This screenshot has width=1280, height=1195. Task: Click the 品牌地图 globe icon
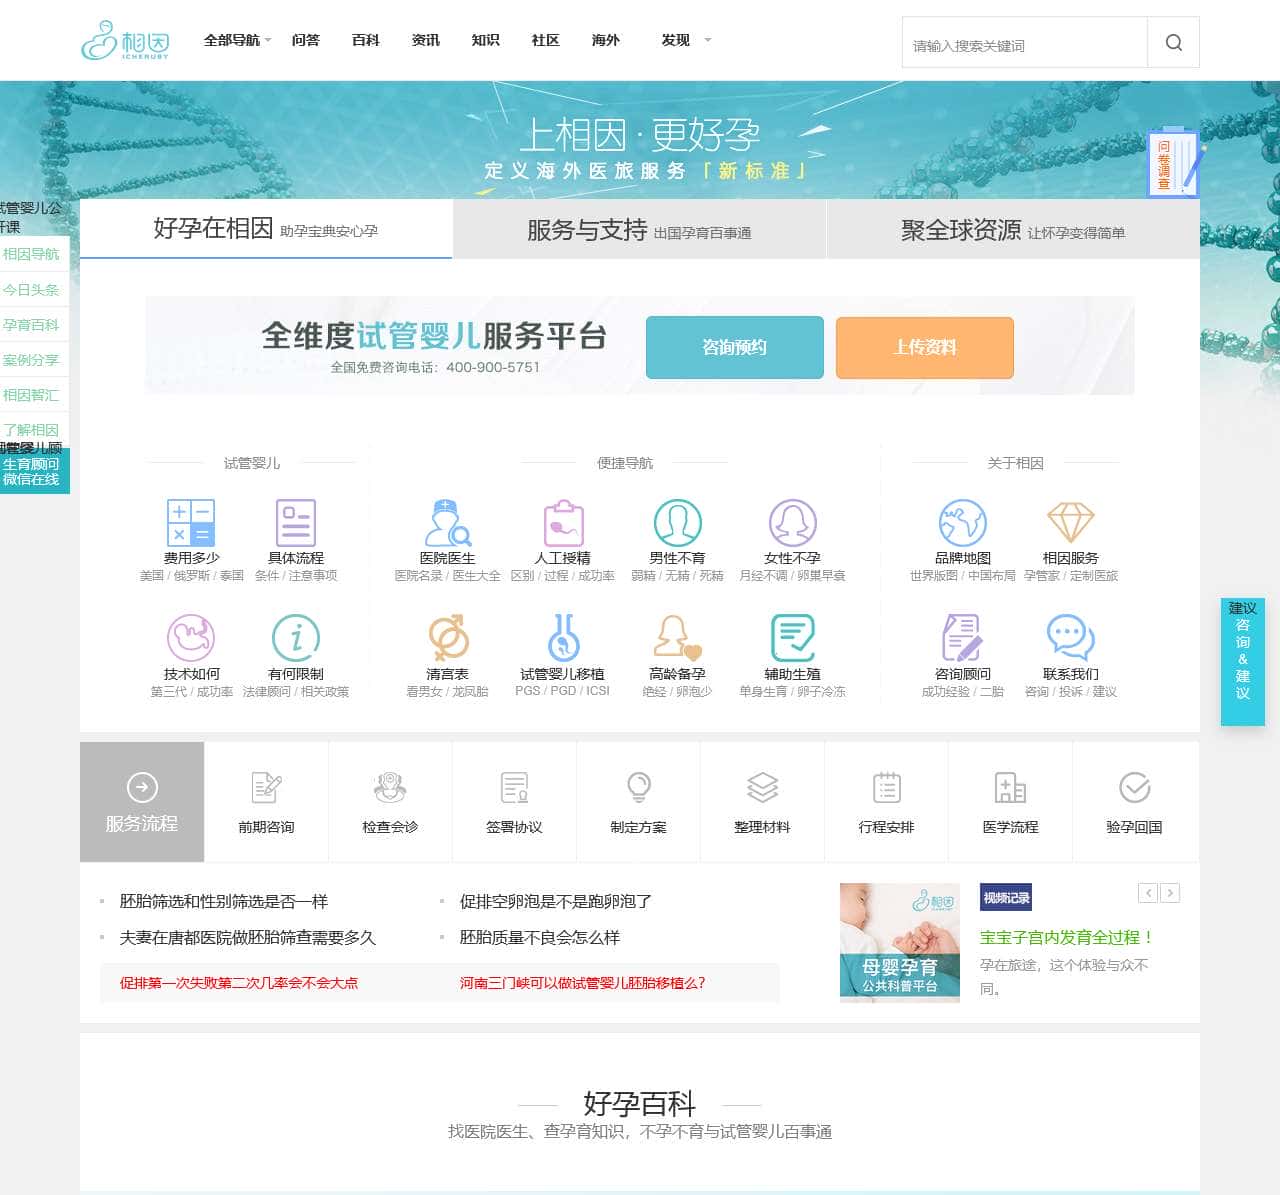click(962, 523)
